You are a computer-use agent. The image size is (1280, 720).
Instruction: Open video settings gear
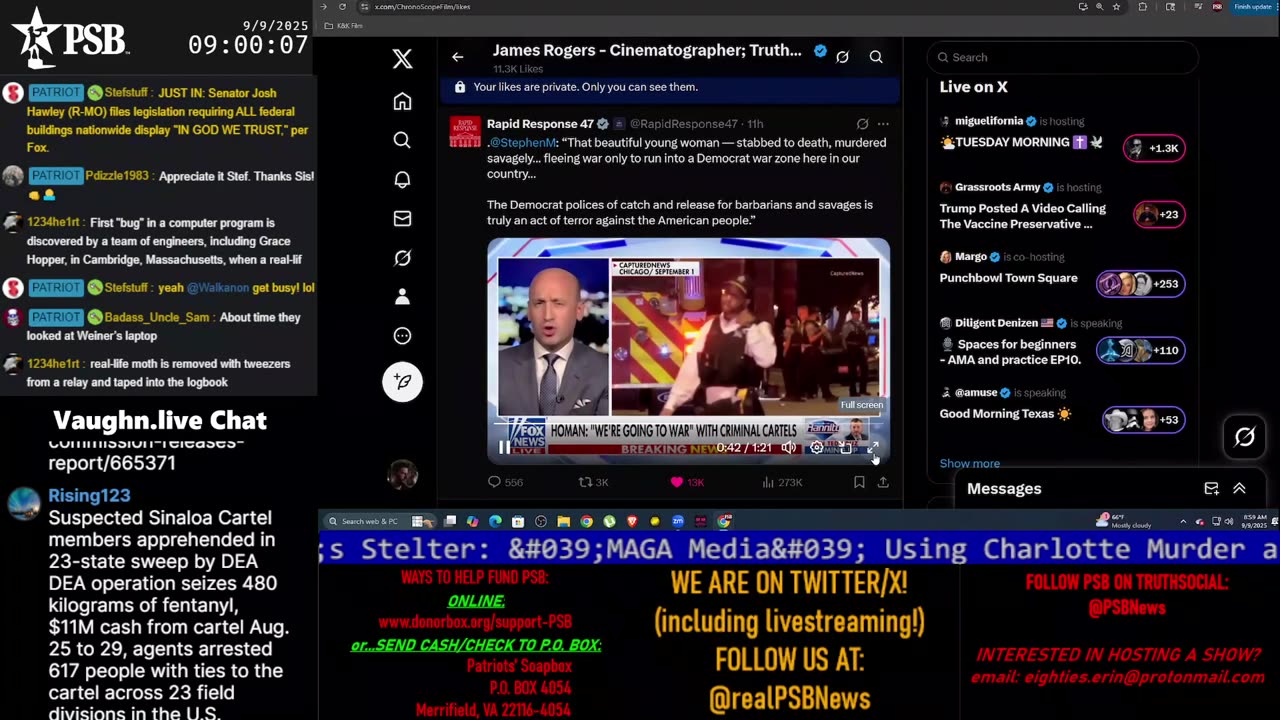[x=817, y=447]
